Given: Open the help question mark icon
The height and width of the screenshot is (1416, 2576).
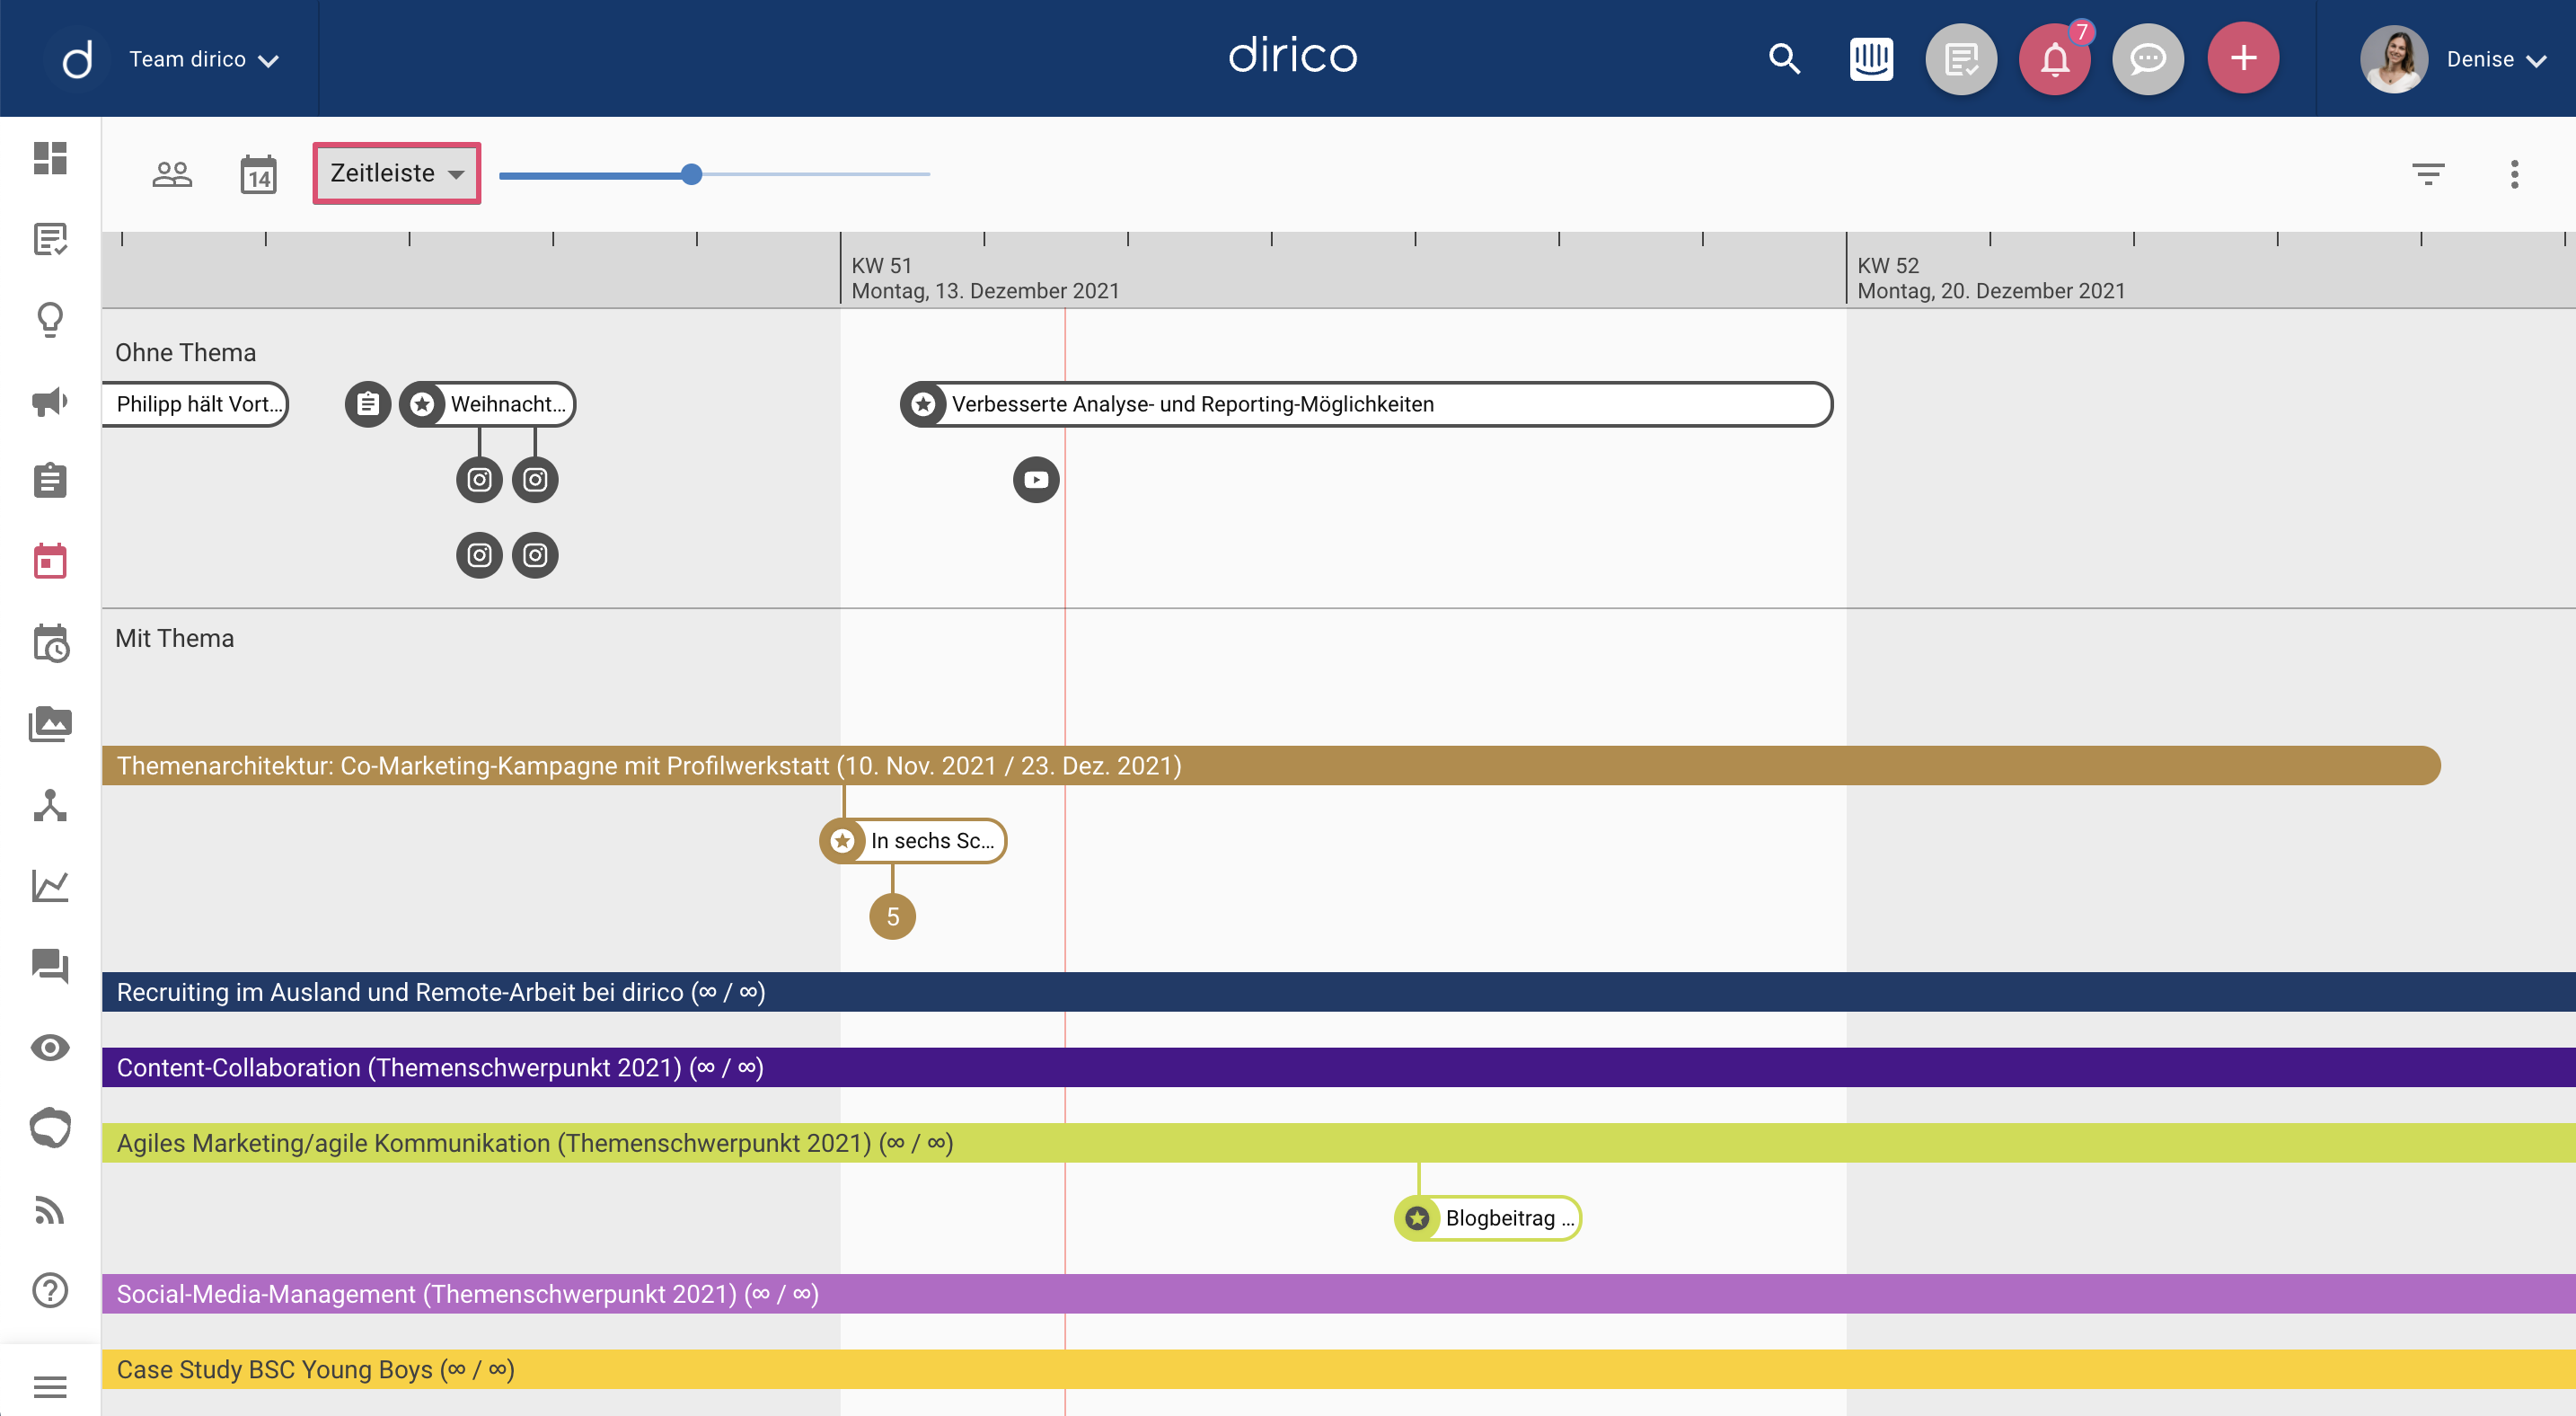Looking at the screenshot, I should point(50,1290).
